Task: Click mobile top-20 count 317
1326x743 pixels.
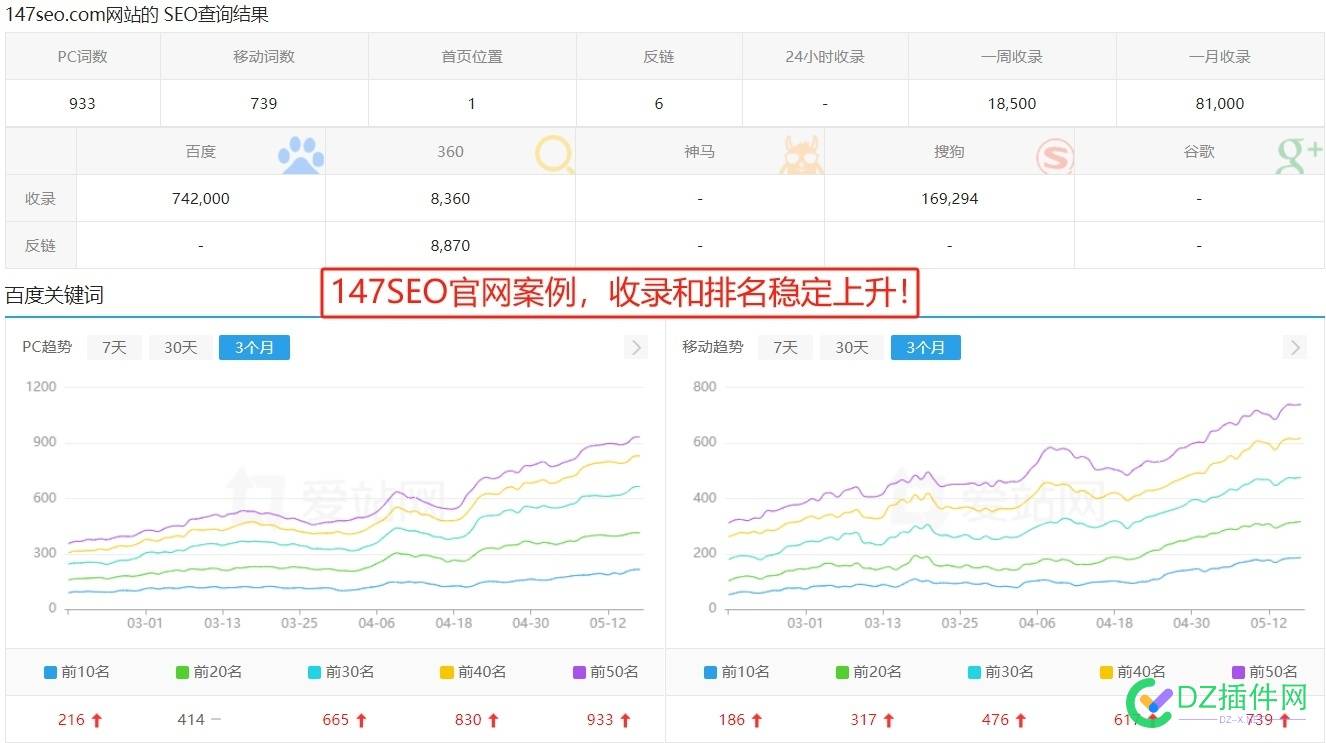Action: click(x=864, y=719)
